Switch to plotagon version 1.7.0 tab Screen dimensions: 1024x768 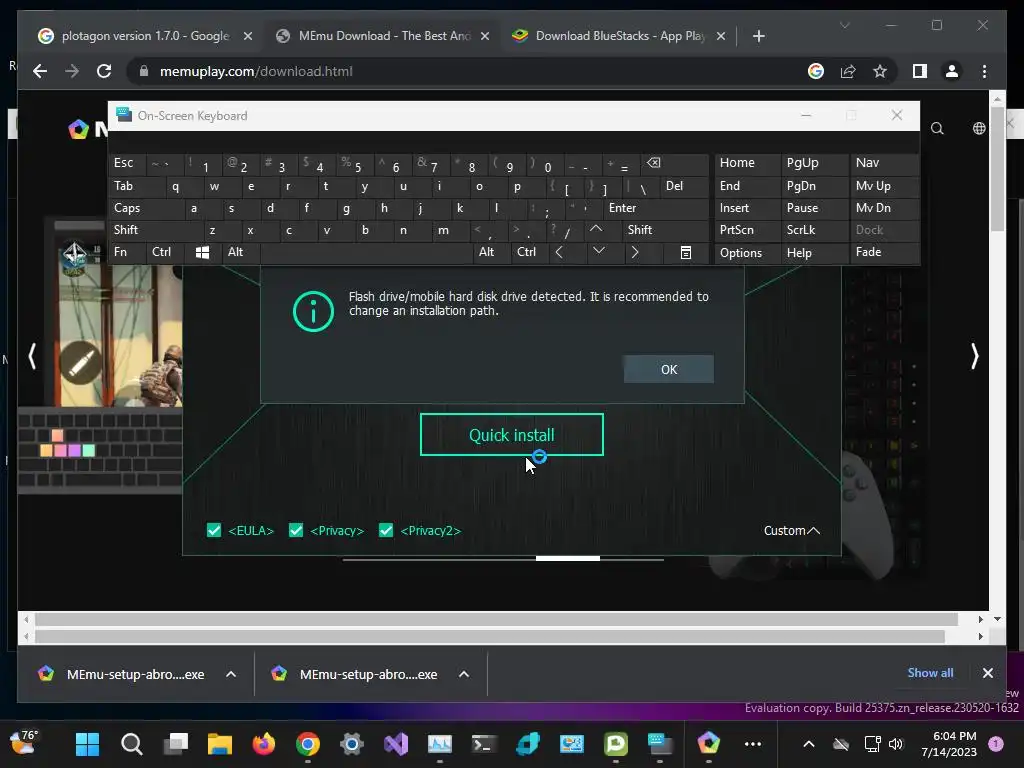click(145, 36)
